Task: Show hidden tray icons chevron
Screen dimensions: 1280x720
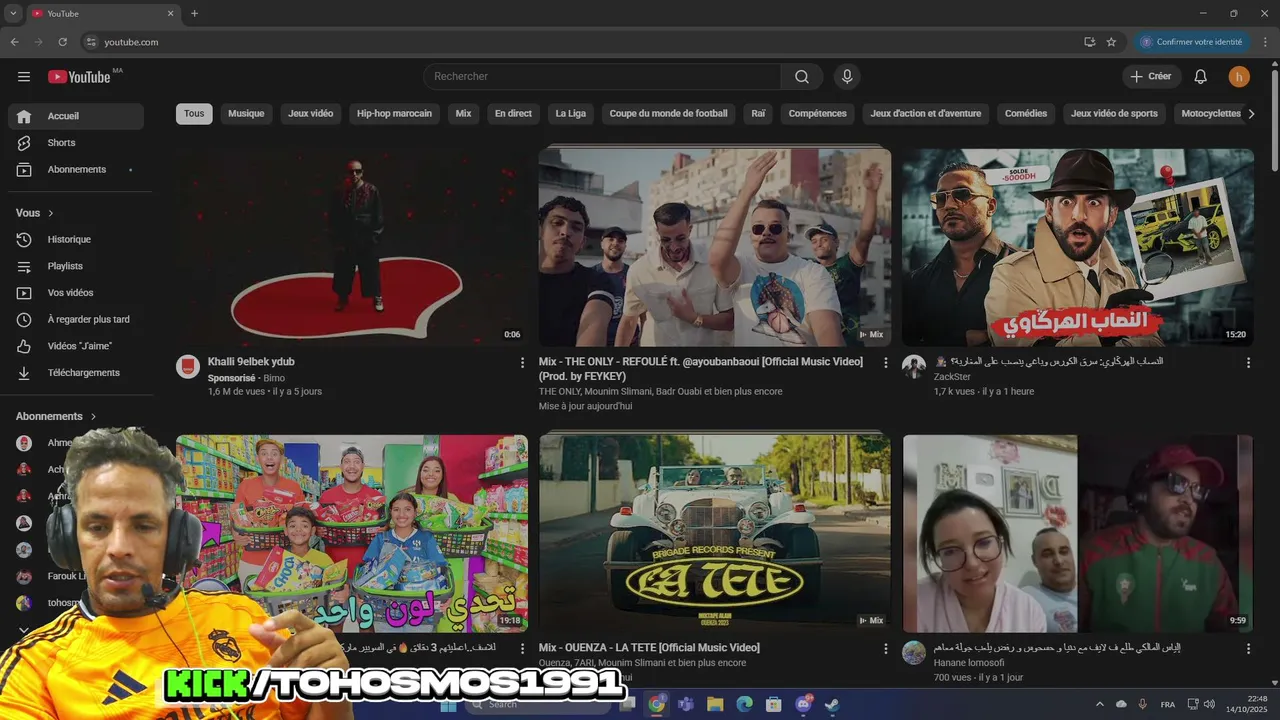Action: coord(1100,704)
